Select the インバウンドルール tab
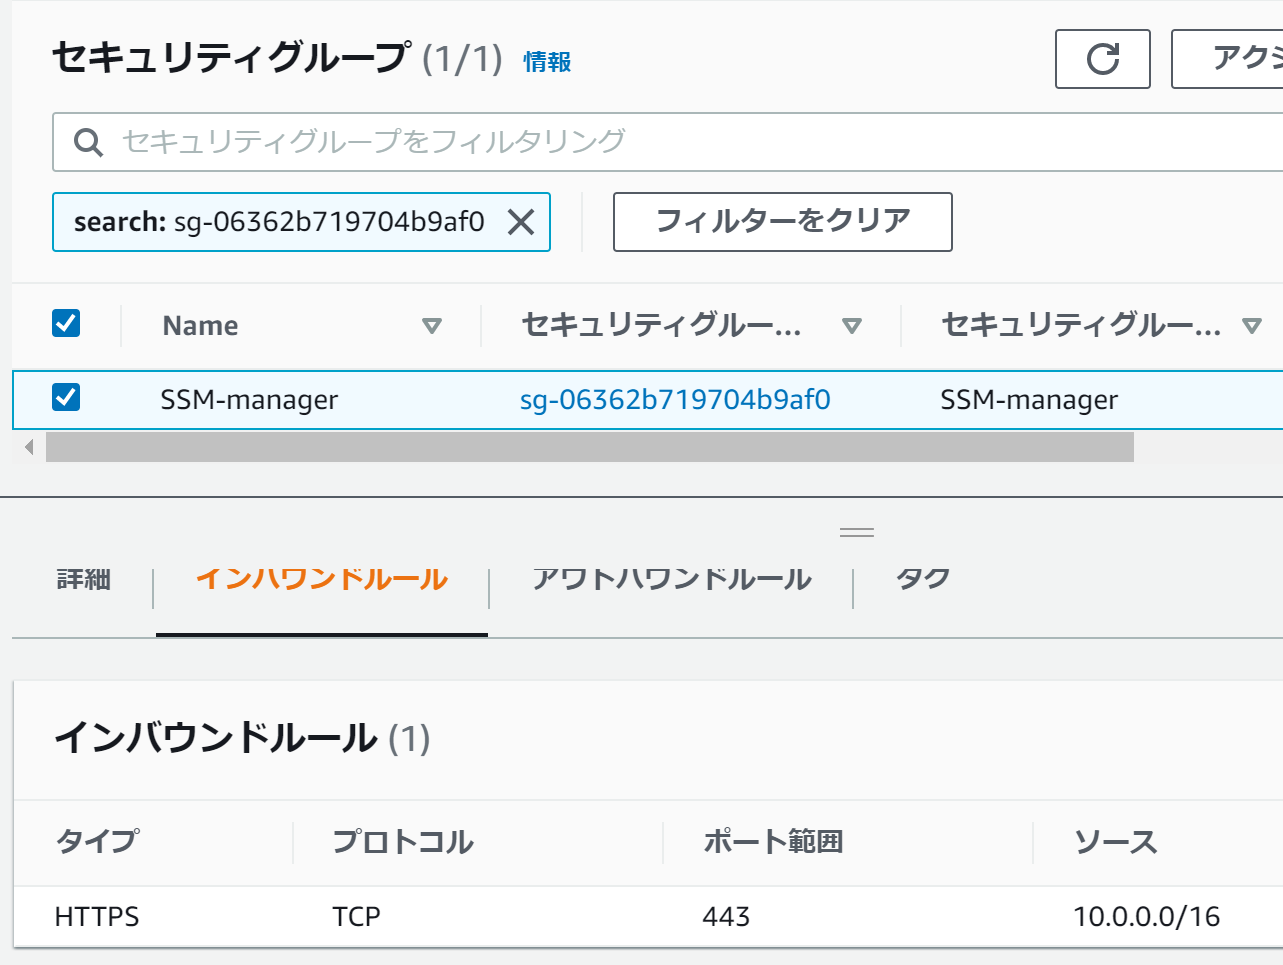The image size is (1283, 965). coord(322,580)
